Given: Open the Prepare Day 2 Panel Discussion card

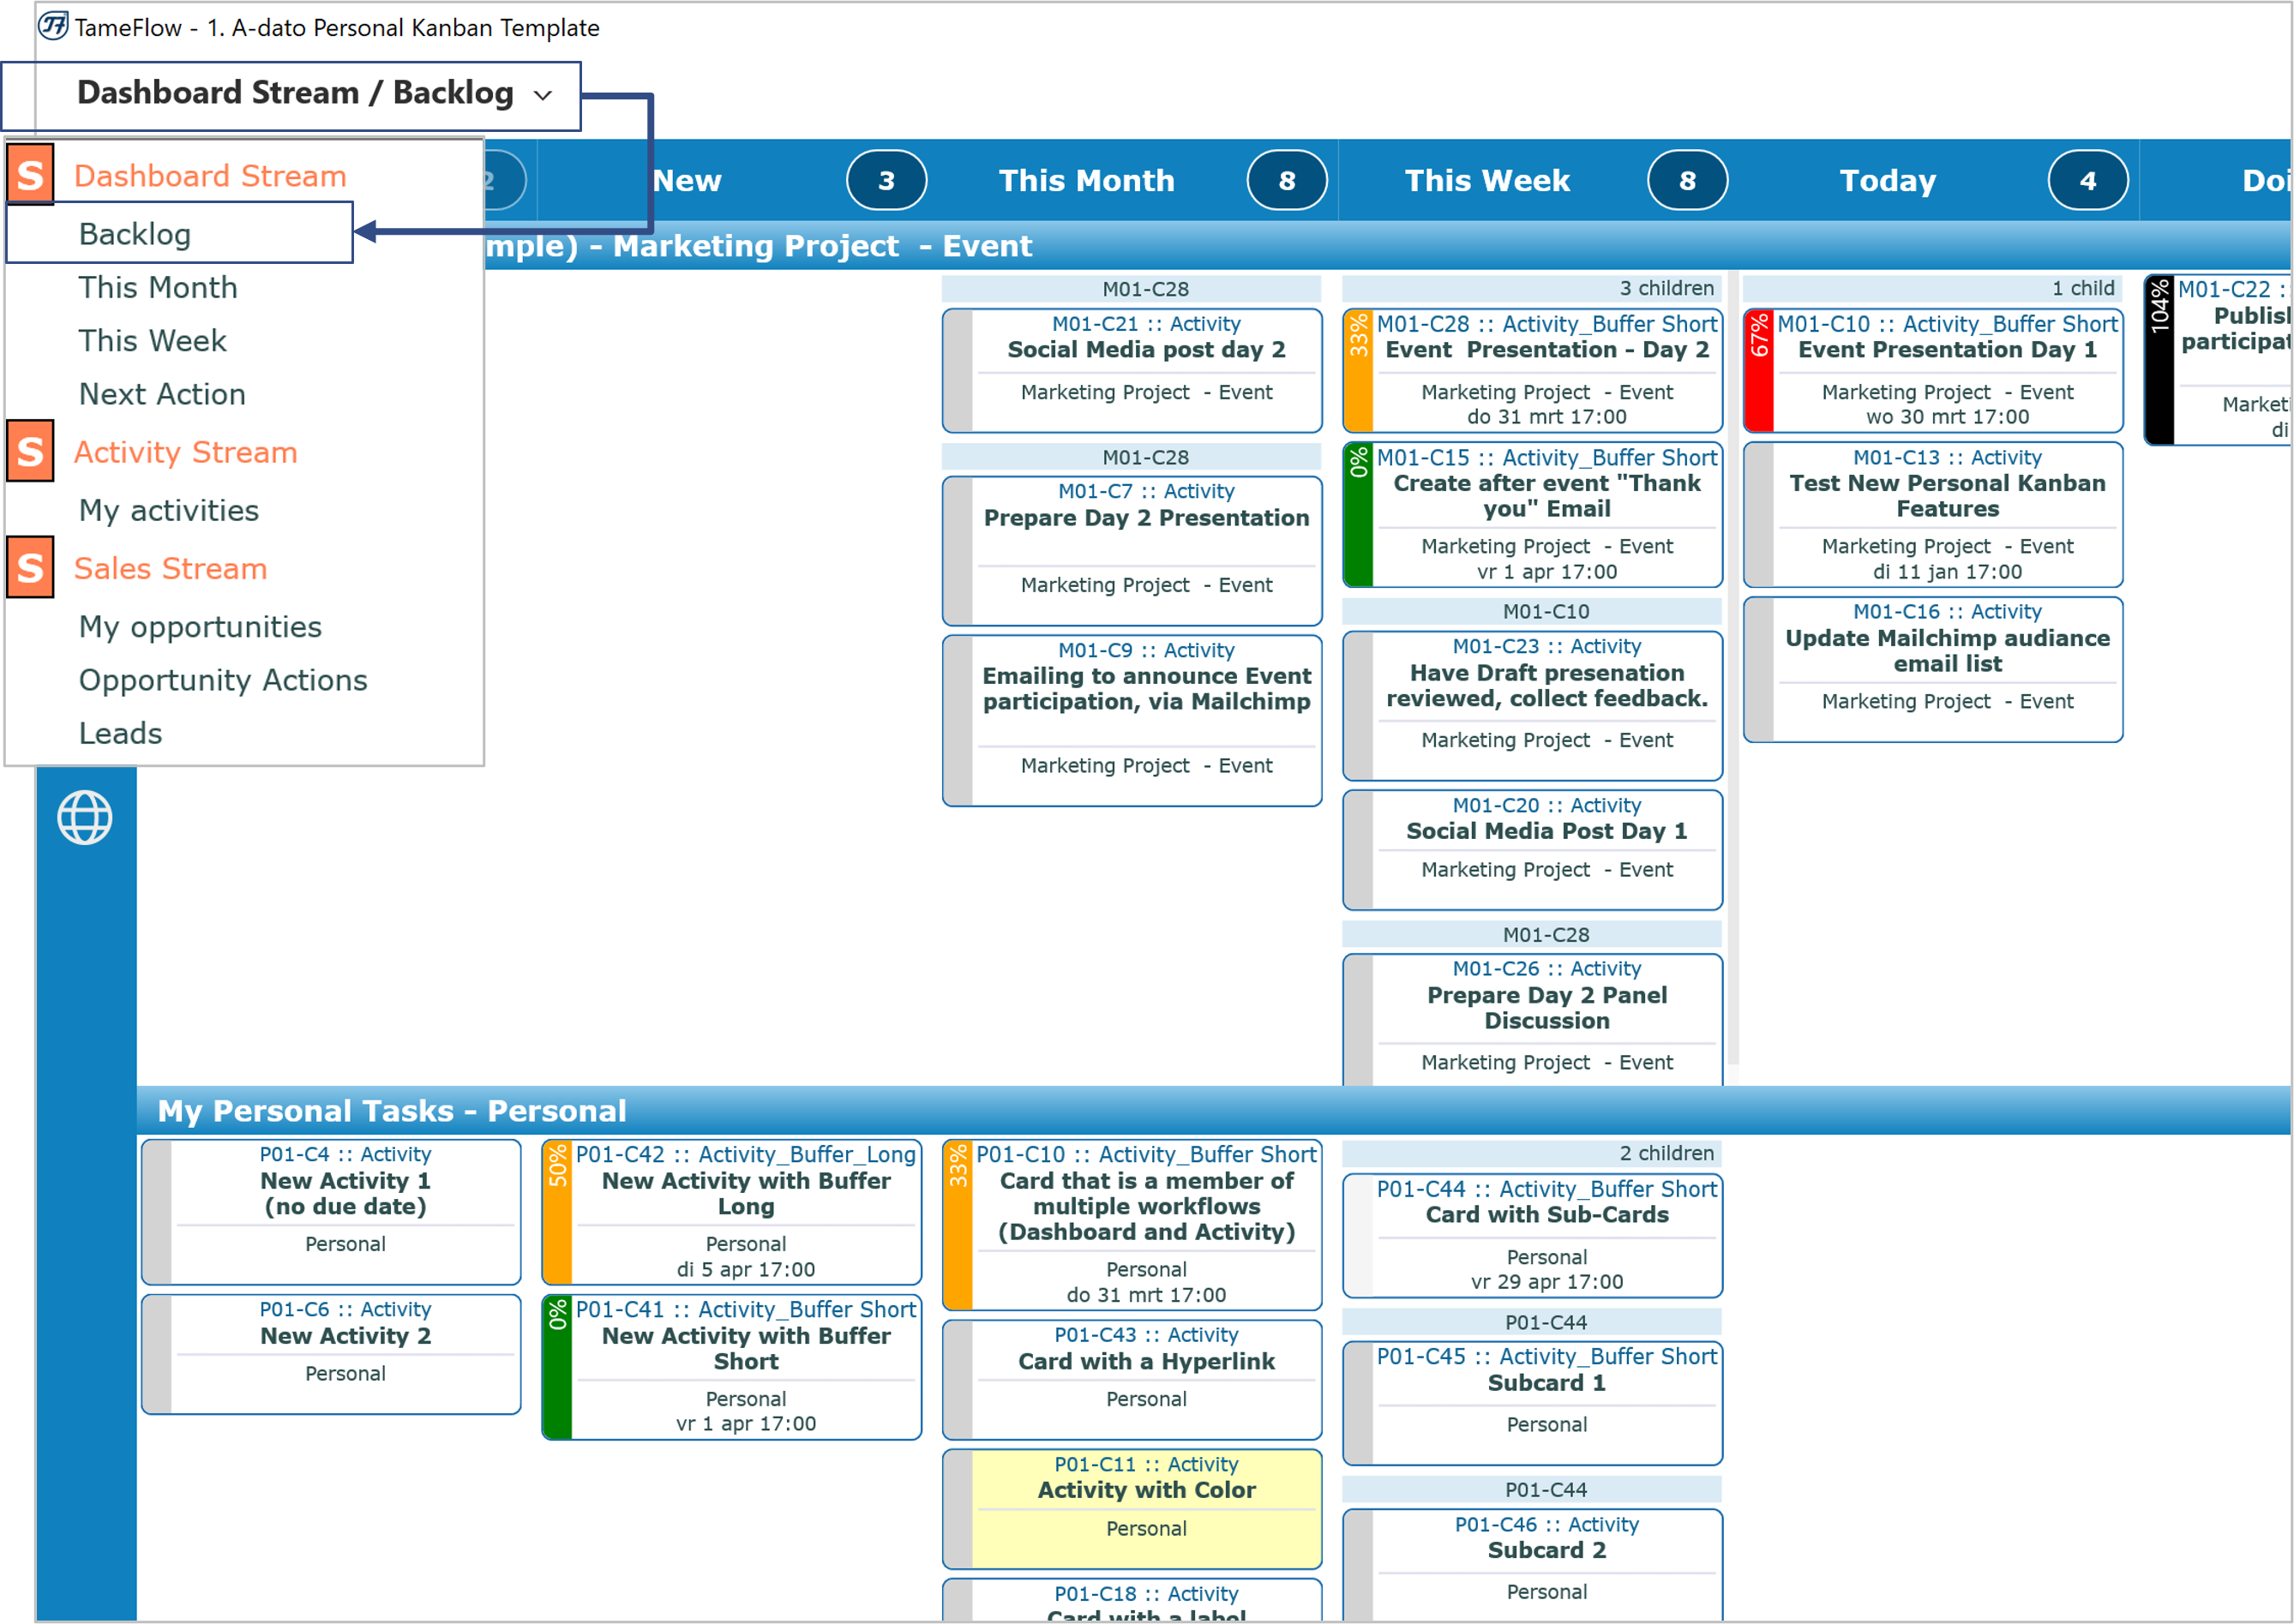Looking at the screenshot, I should tap(1532, 1019).
